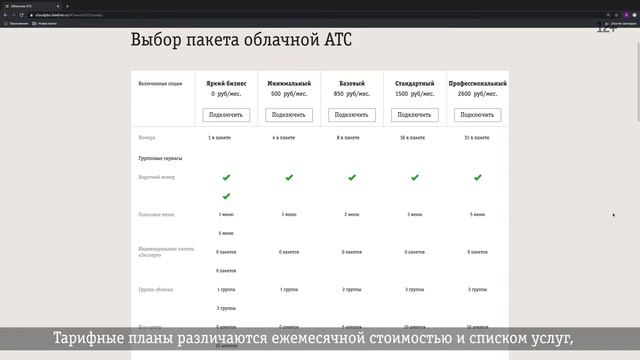Screen dimensions: 640x360
Task: Click the Групповые сервисы section label
Action: [x=160, y=158]
